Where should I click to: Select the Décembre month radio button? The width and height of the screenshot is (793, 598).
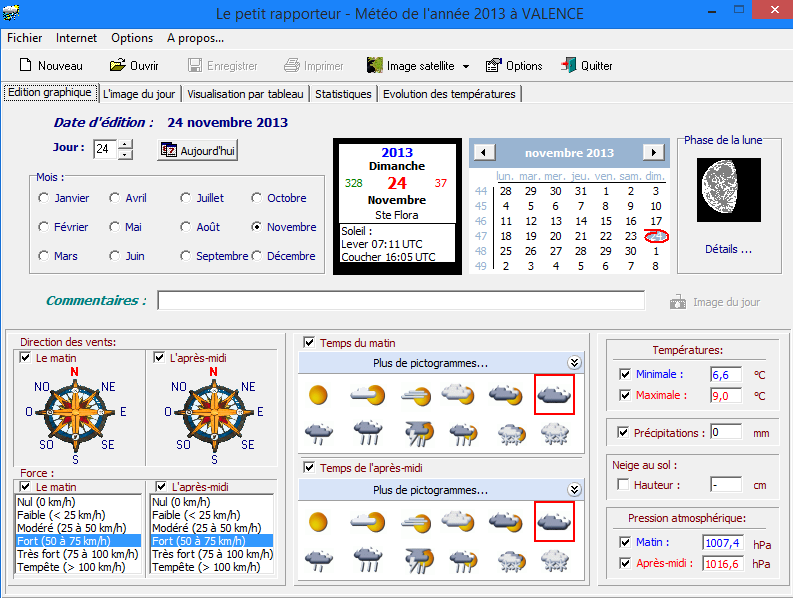click(257, 256)
